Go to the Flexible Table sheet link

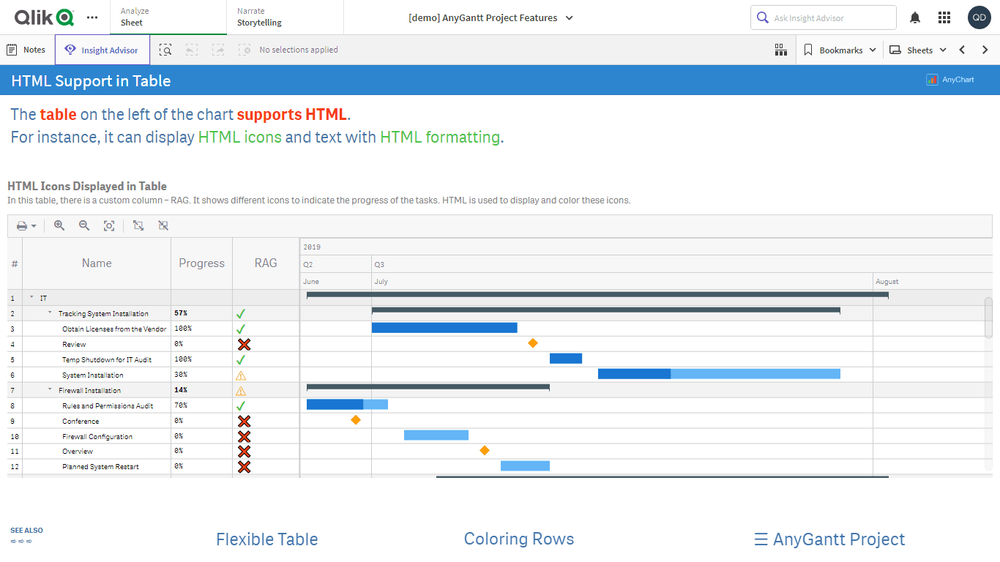click(x=267, y=539)
